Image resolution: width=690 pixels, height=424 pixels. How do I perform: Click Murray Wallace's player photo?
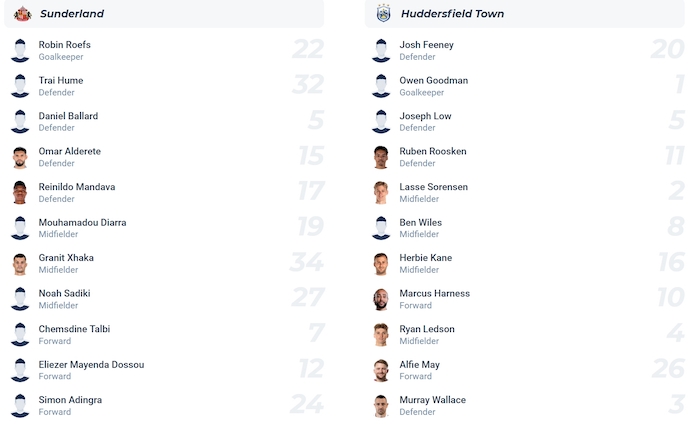click(x=381, y=406)
